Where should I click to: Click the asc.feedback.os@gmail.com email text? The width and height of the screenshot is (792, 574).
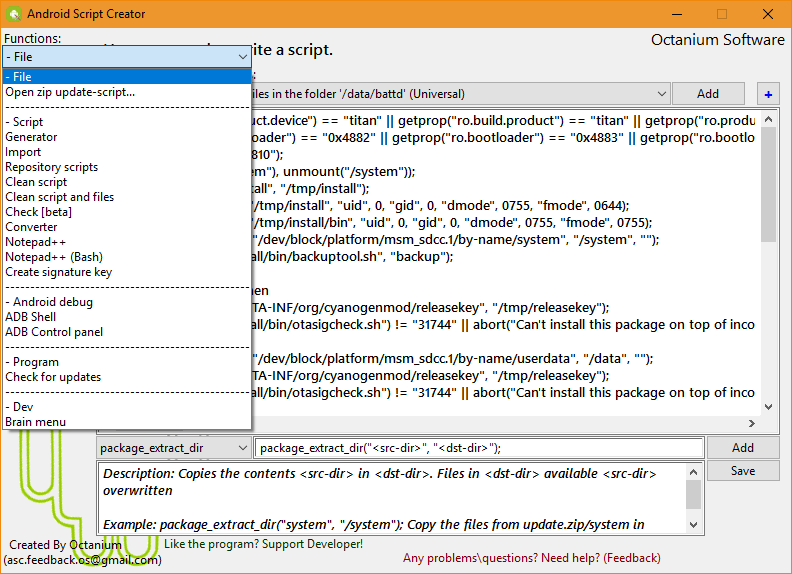(x=83, y=560)
